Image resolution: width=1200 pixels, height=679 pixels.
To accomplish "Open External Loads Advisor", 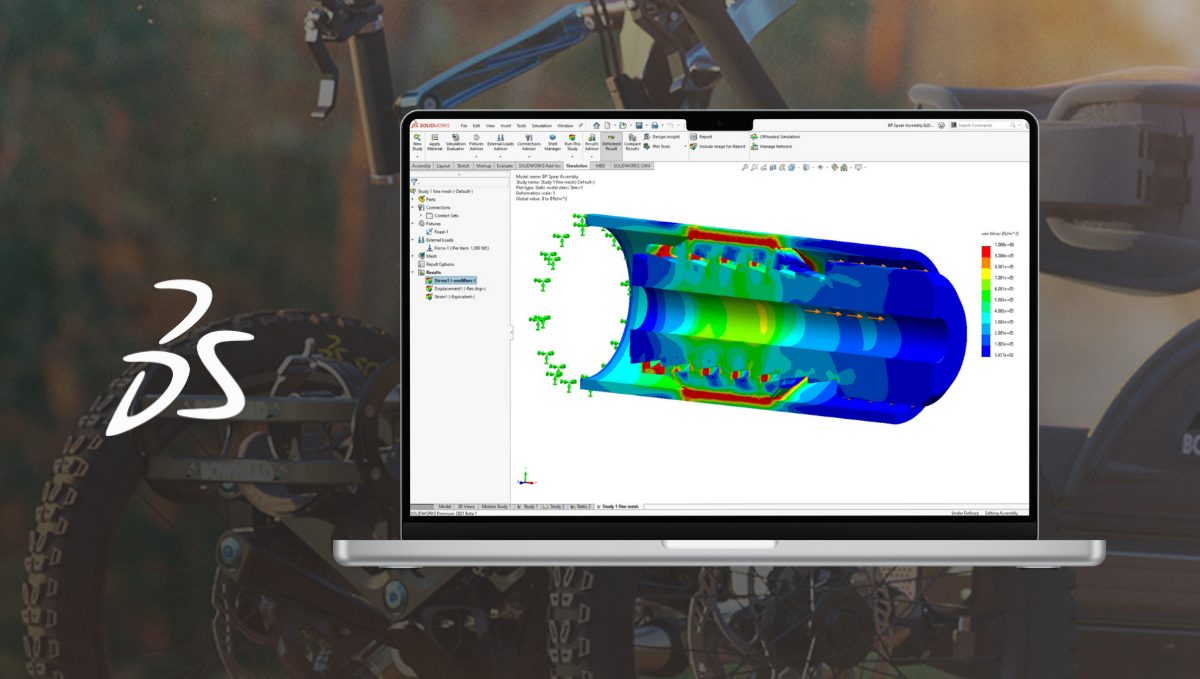I will (x=500, y=142).
